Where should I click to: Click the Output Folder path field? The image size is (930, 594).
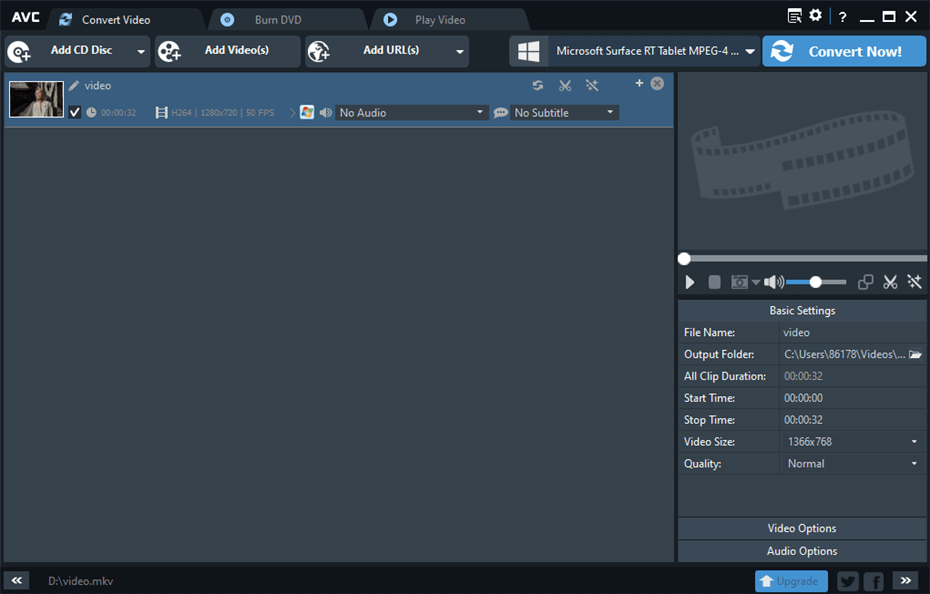845,354
